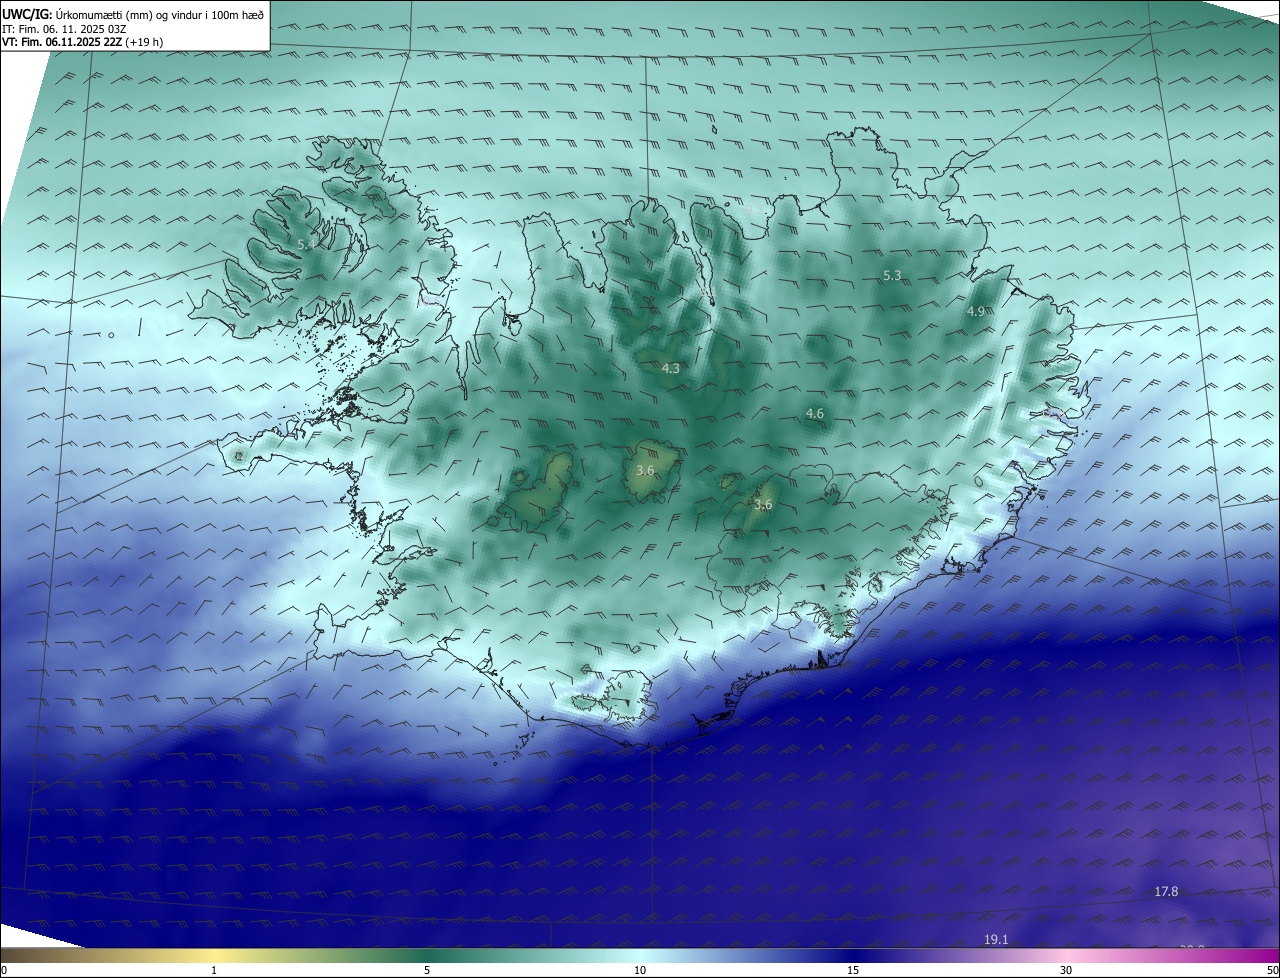Click the 50 tick on the color scale

(x=1272, y=970)
